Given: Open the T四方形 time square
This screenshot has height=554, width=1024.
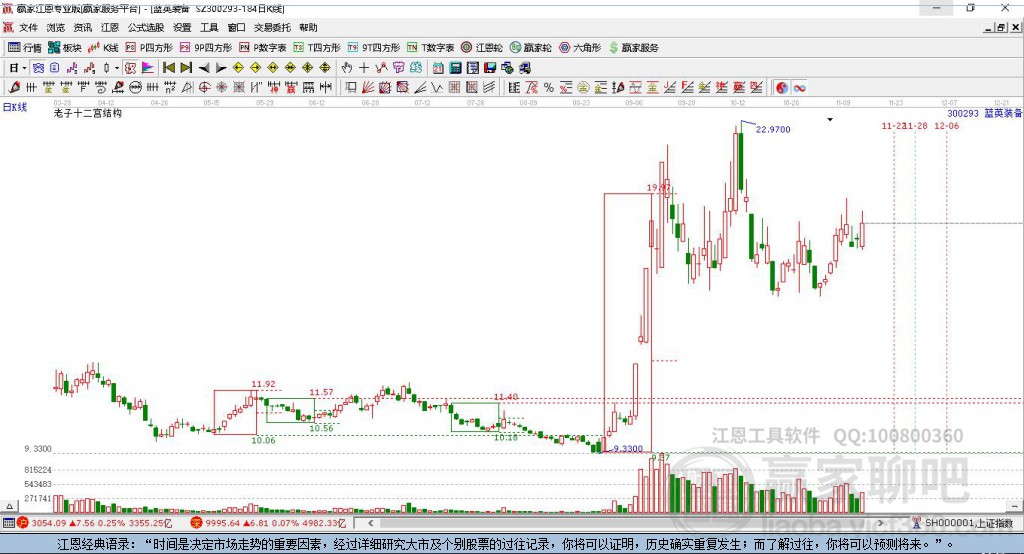Looking at the screenshot, I should coord(317,48).
